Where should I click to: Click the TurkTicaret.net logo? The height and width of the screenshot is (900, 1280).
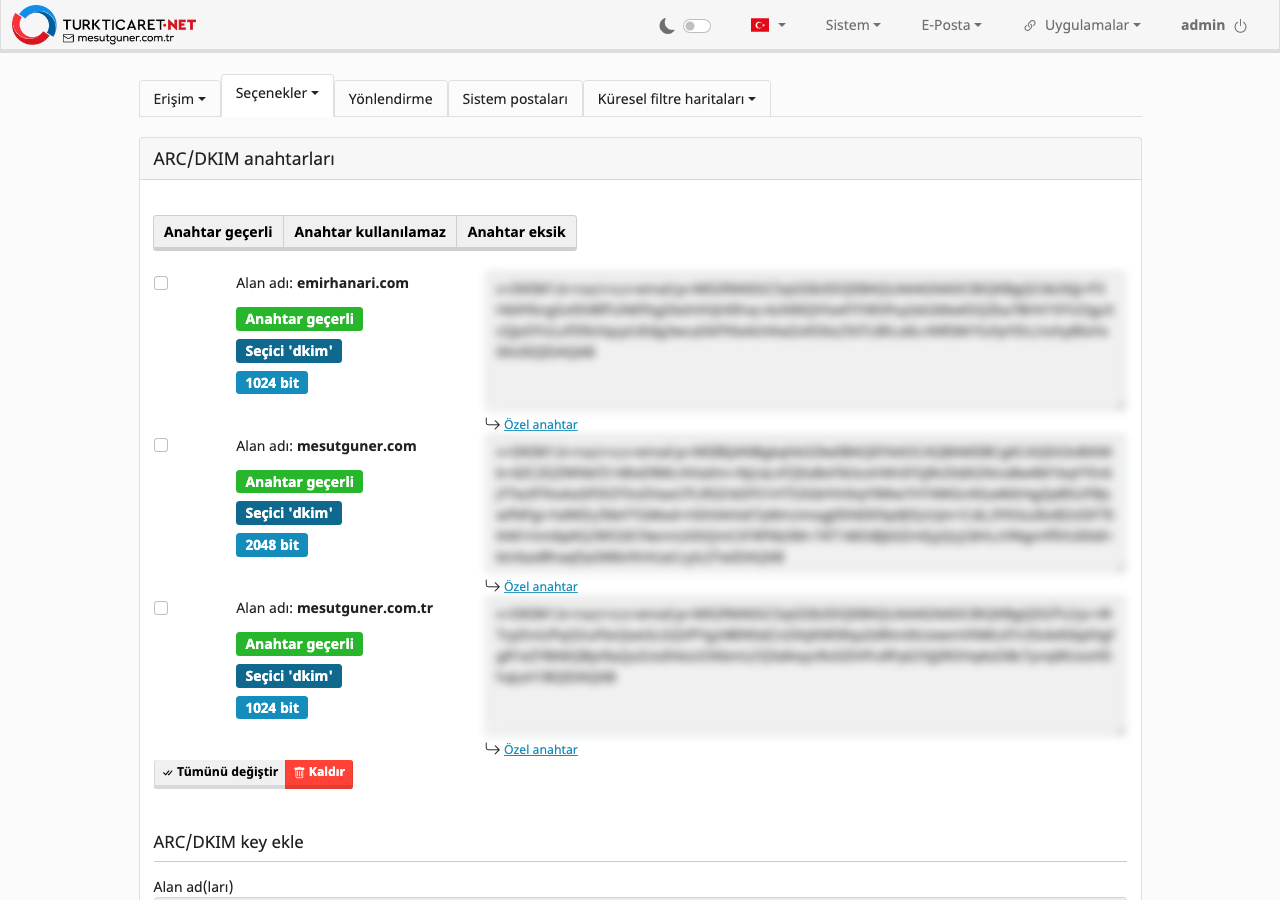pos(104,25)
